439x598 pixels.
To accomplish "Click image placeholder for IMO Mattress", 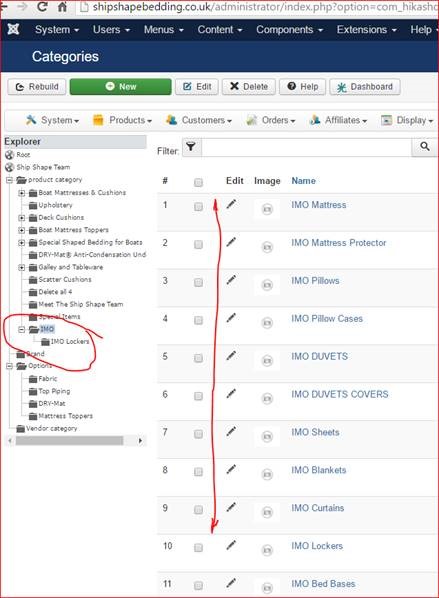I will click(x=267, y=209).
